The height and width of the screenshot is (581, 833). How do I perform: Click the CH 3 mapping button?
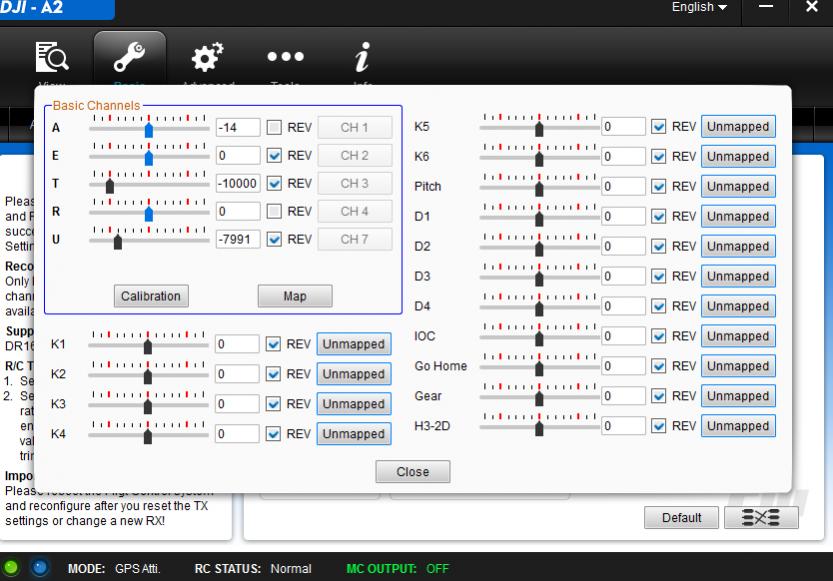tap(355, 183)
